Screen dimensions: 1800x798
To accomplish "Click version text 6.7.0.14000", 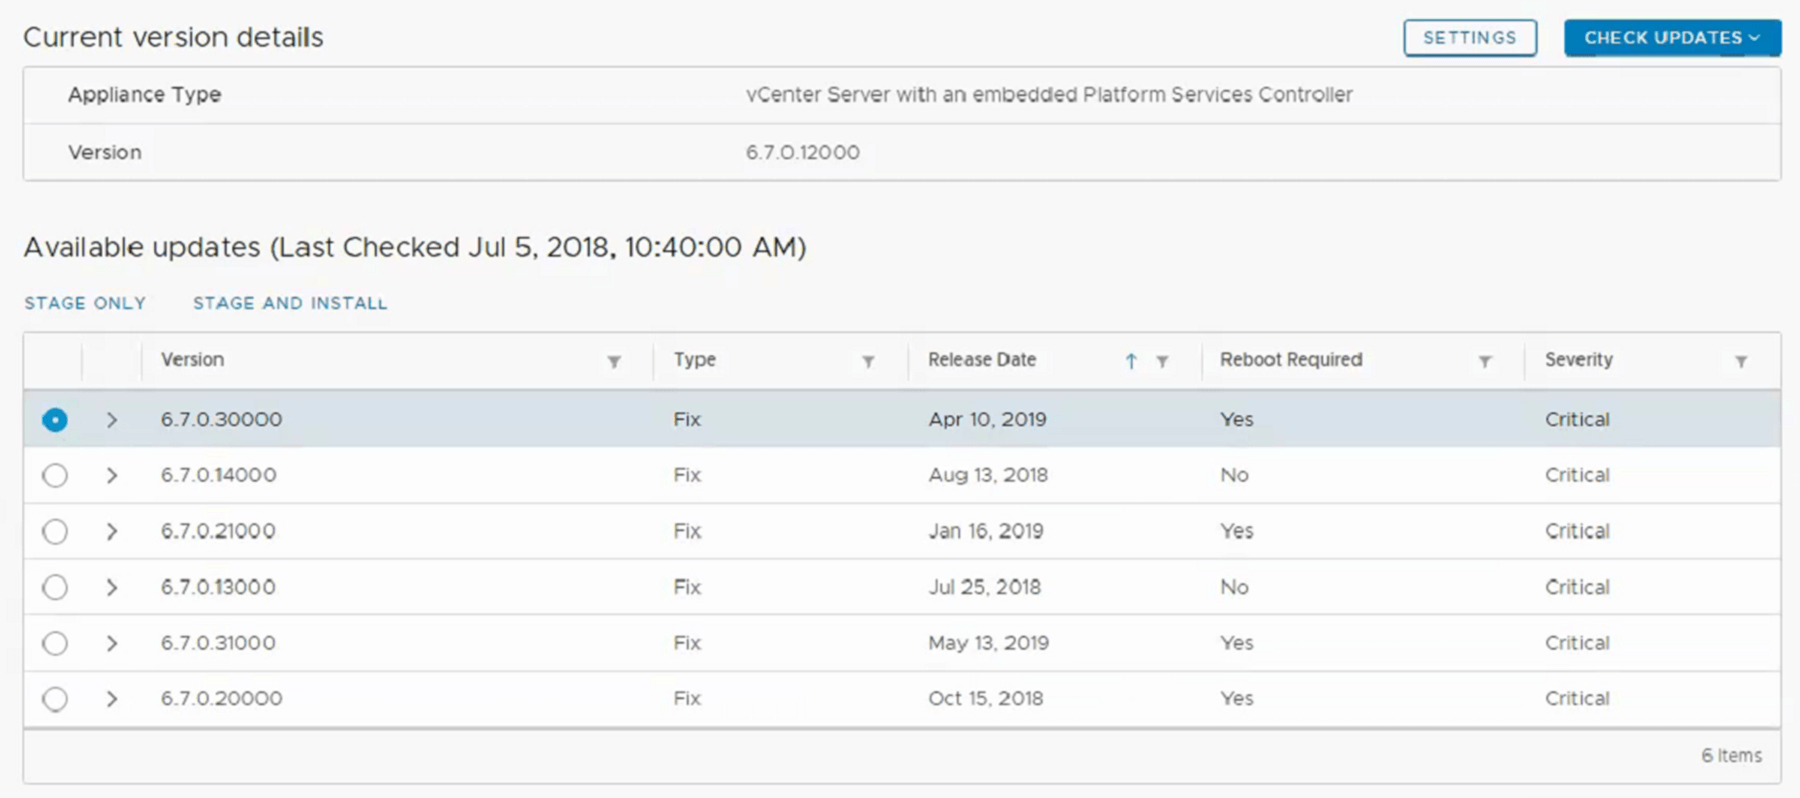I will (x=218, y=475).
